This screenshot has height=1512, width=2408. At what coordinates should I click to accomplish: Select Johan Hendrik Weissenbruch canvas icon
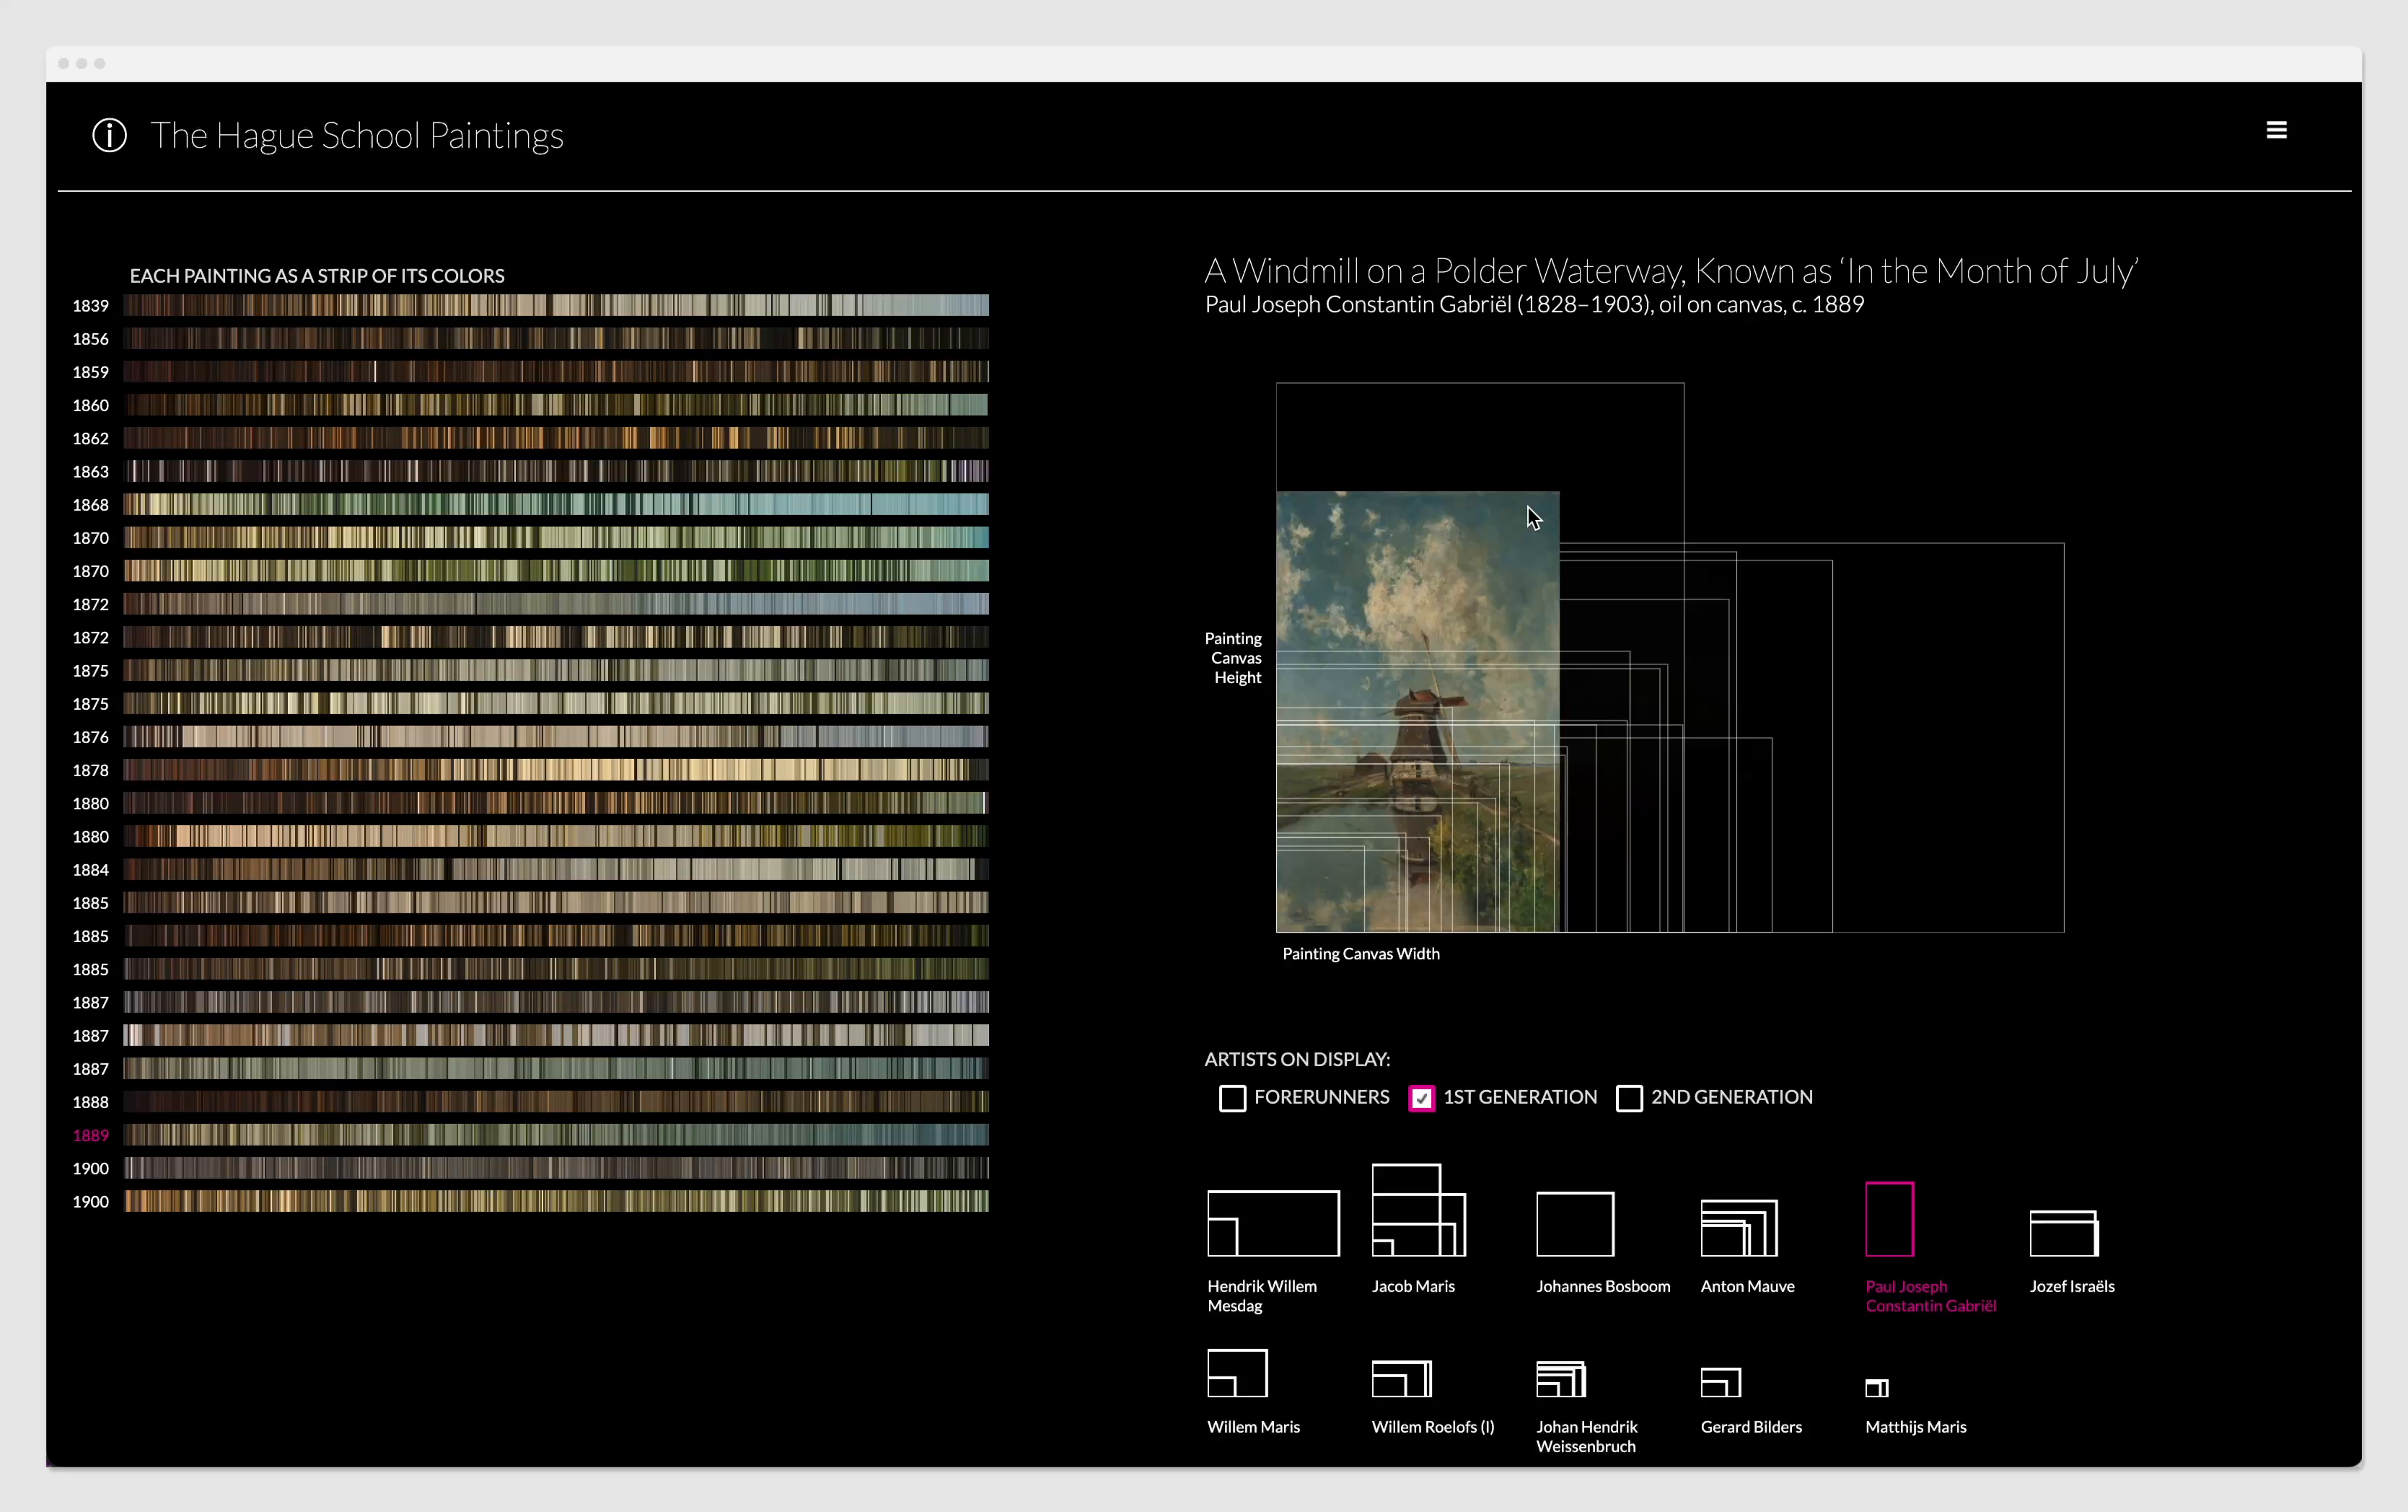1561,1379
